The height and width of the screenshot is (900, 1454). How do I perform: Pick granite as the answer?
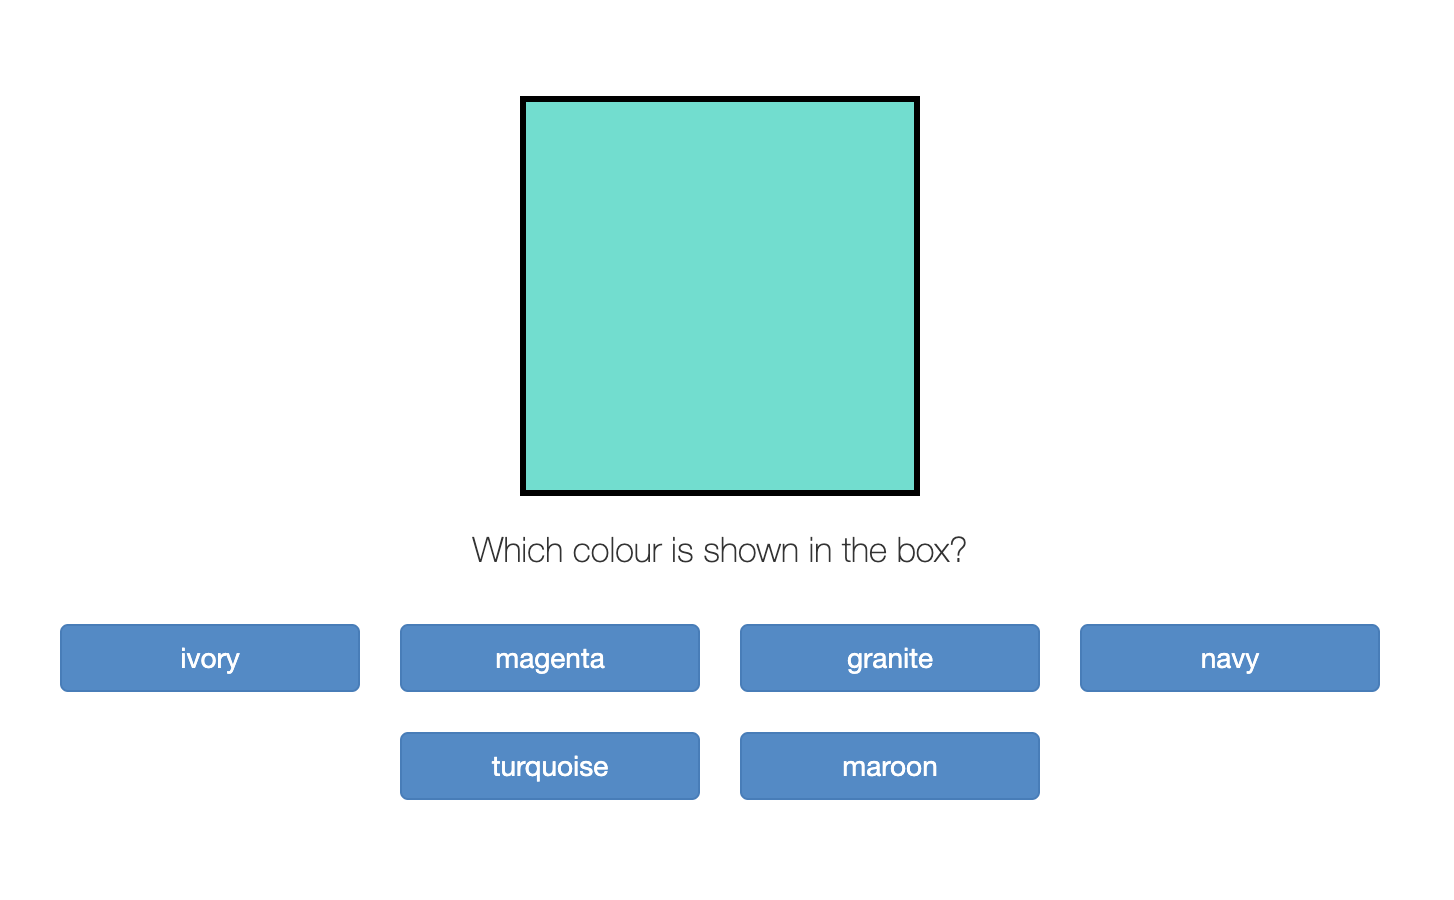pos(890,658)
